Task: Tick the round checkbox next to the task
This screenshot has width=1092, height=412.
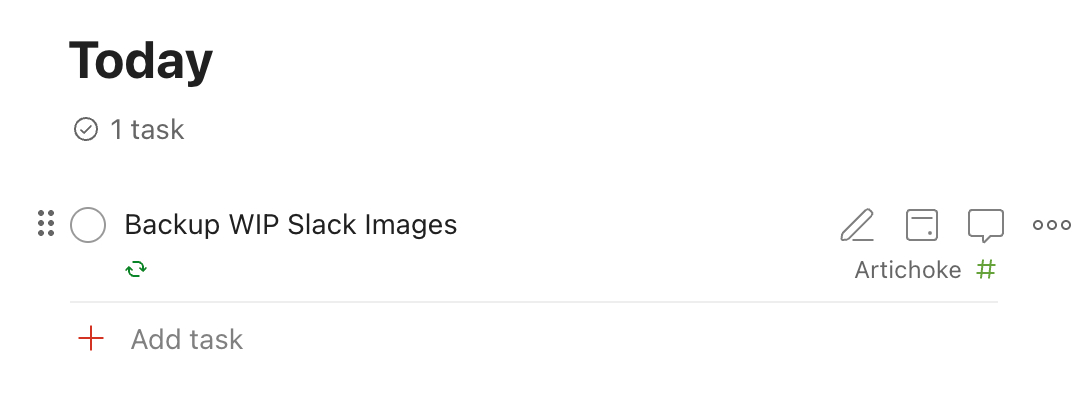Action: [88, 225]
